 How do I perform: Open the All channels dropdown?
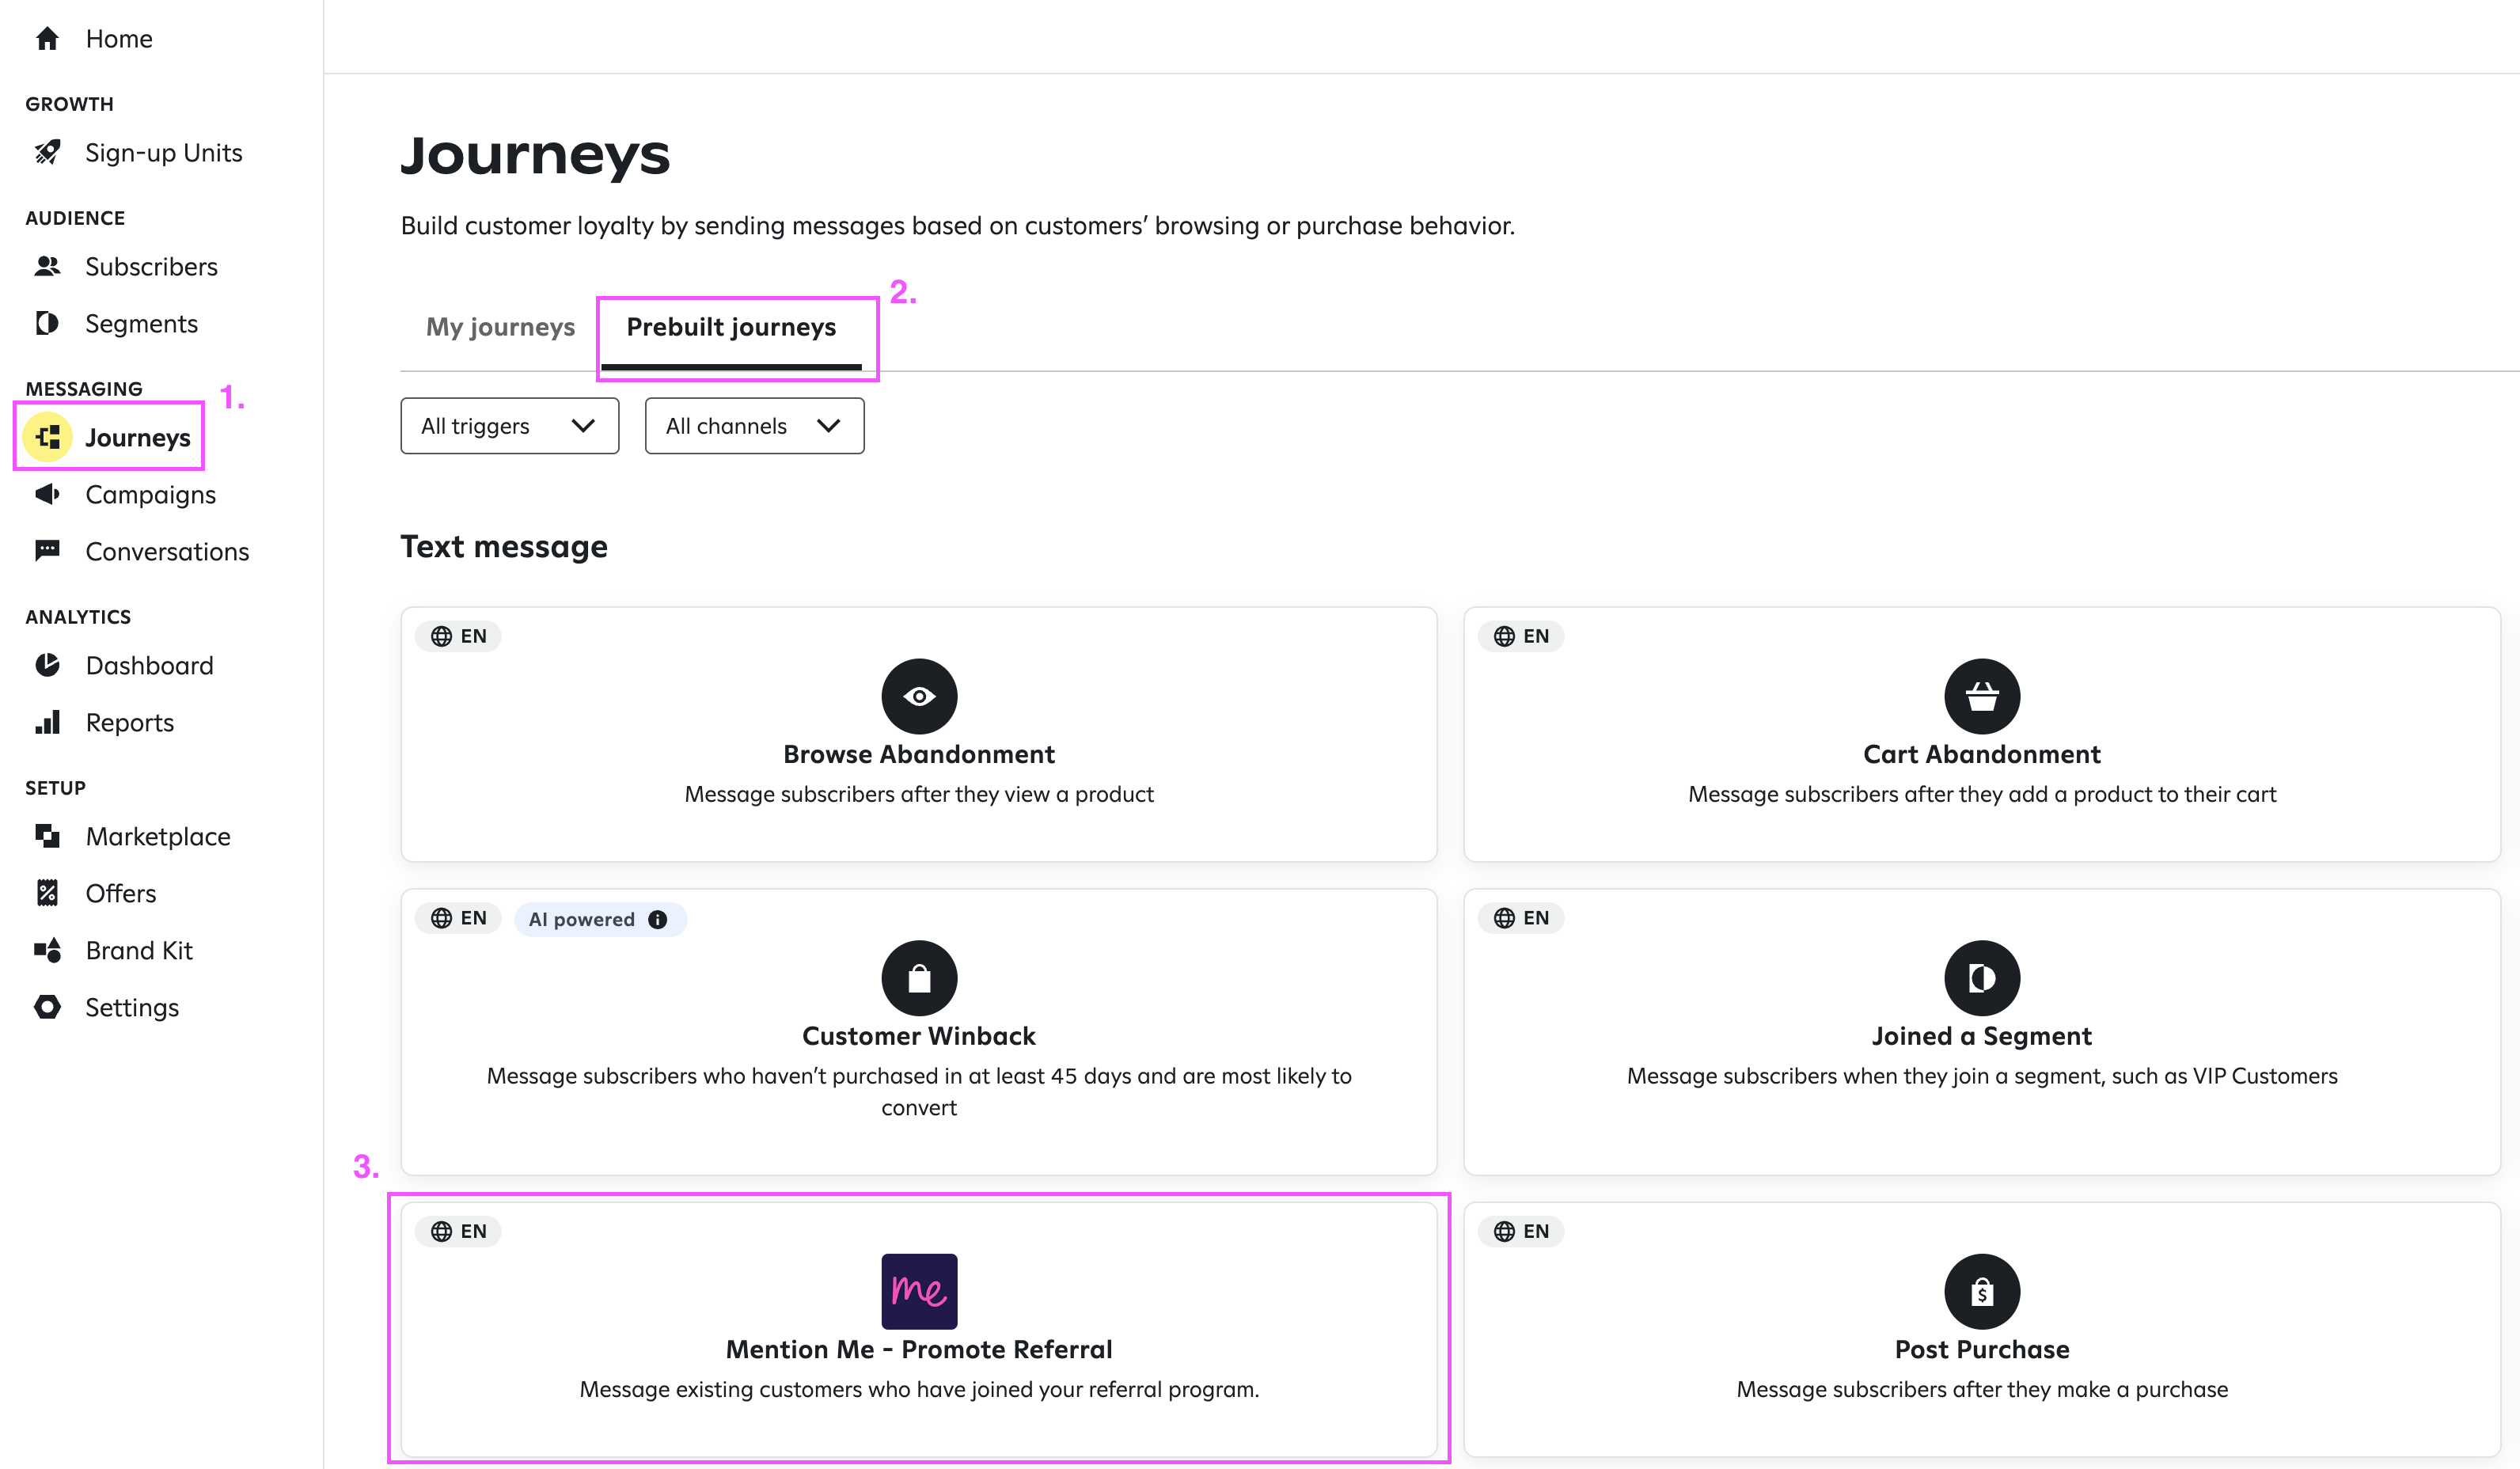[x=755, y=426]
